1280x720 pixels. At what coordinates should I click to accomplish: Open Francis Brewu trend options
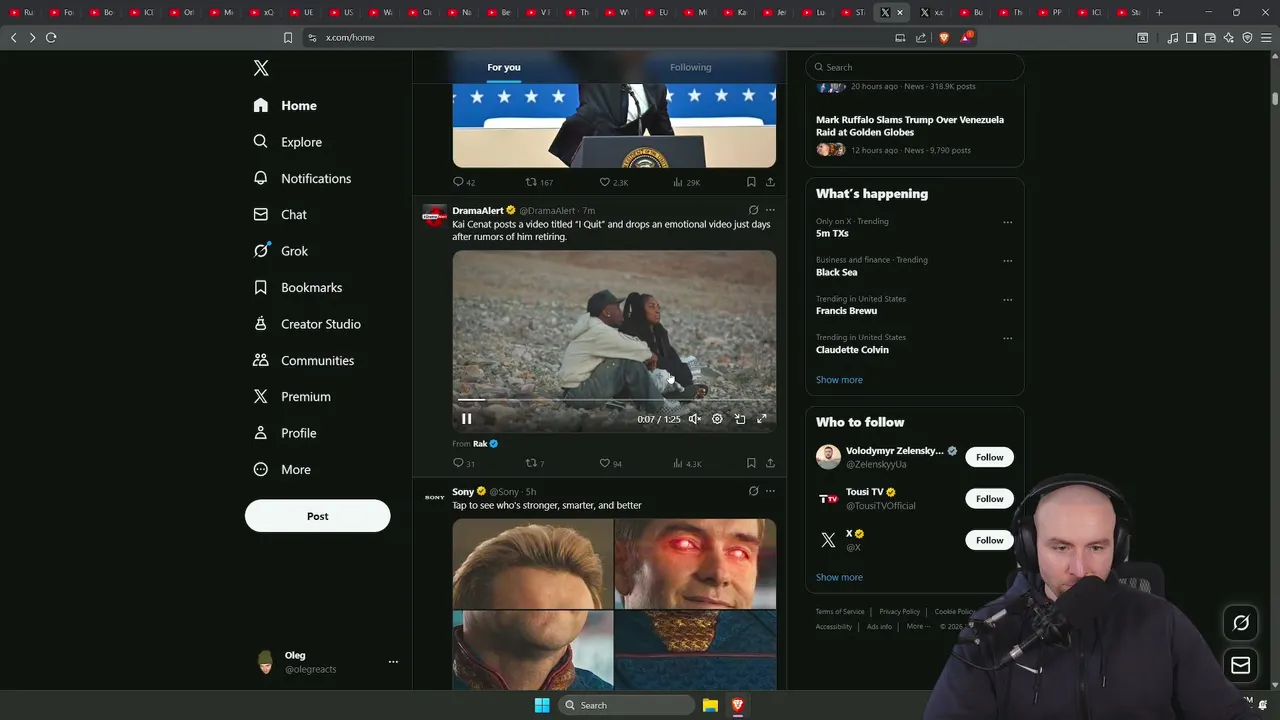1007,300
